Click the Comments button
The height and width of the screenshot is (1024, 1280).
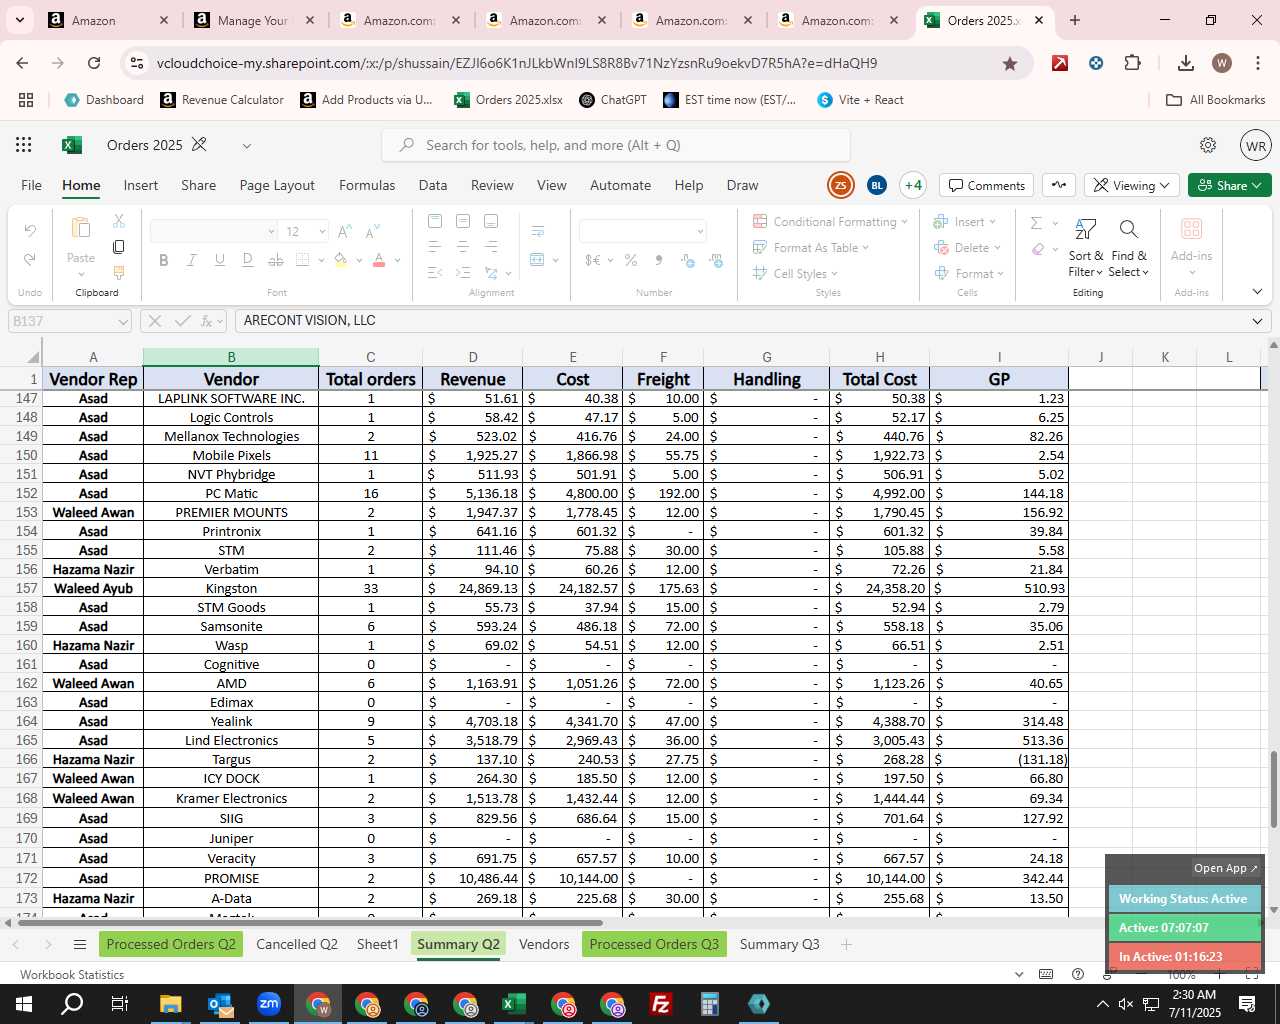(x=987, y=185)
